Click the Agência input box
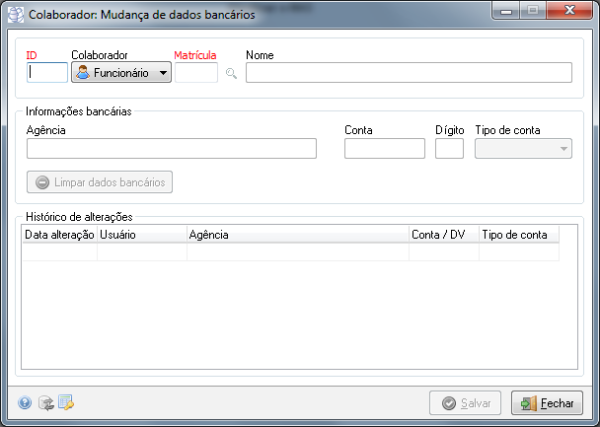The image size is (600, 427). (x=171, y=149)
